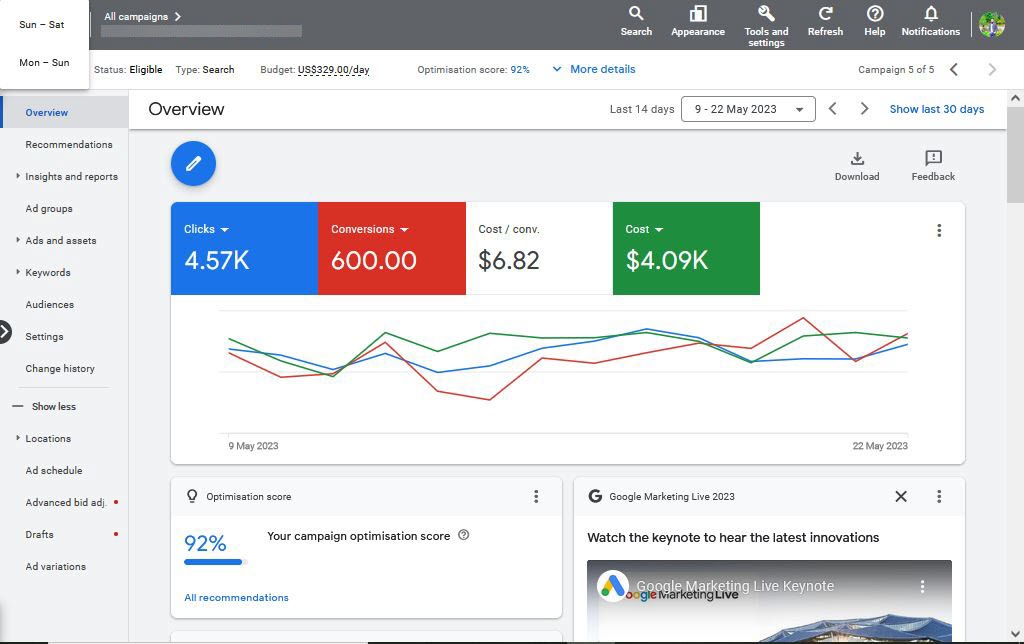Go to the previous date range
This screenshot has width=1024, height=644.
(833, 109)
